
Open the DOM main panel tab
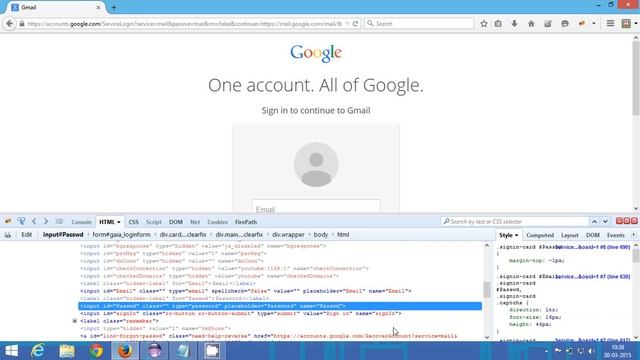tap(176, 222)
